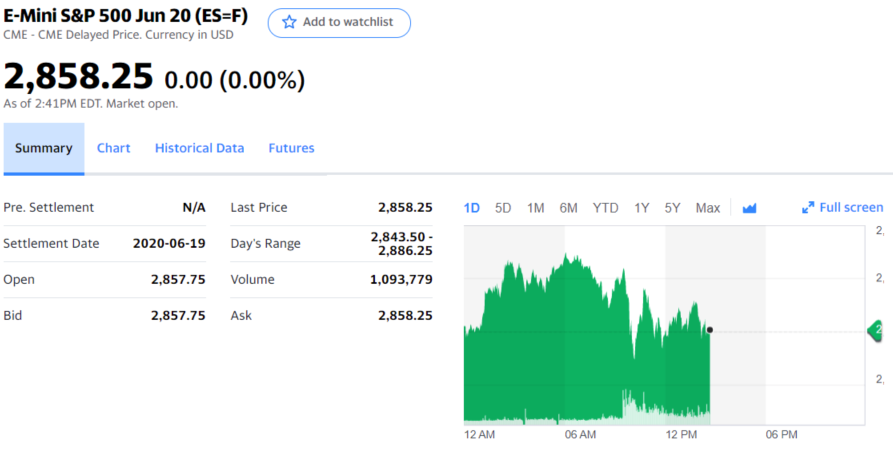Viewport: 893px width, 449px height.
Task: Select the YTD chart range
Action: tap(605, 208)
